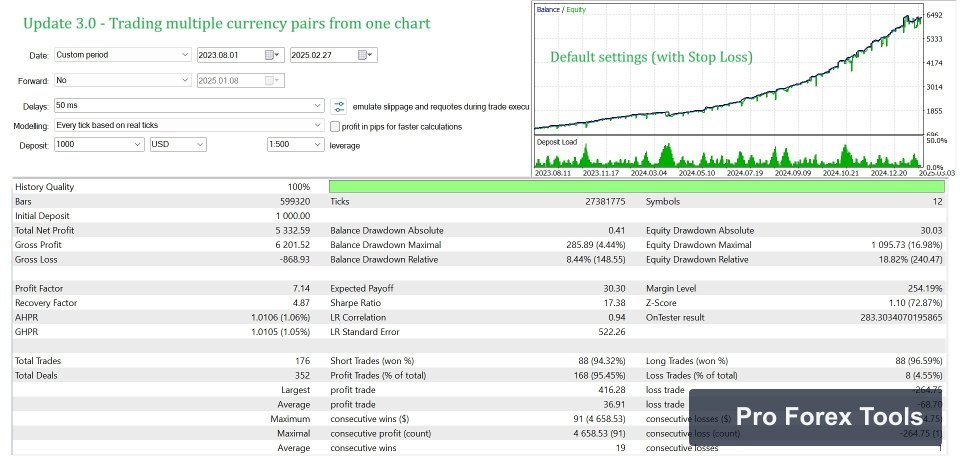Click the 'Sharpe Ratio' label

click(x=355, y=303)
